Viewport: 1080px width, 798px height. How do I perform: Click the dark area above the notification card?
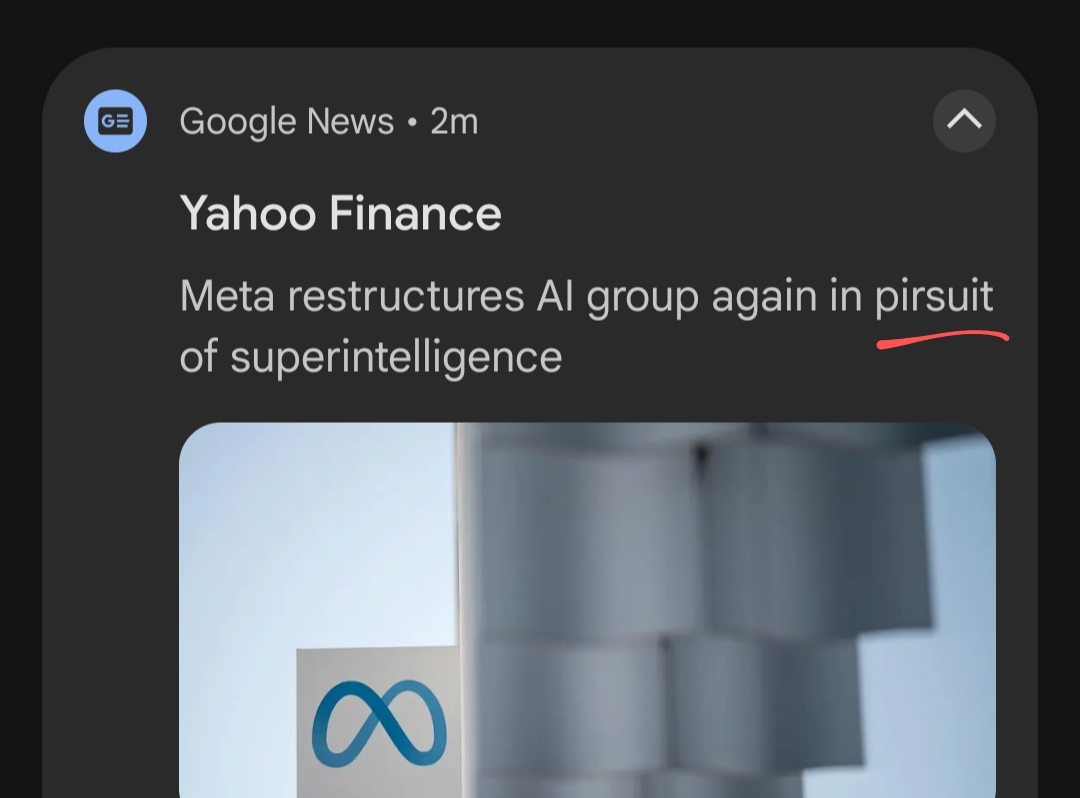(x=540, y=22)
